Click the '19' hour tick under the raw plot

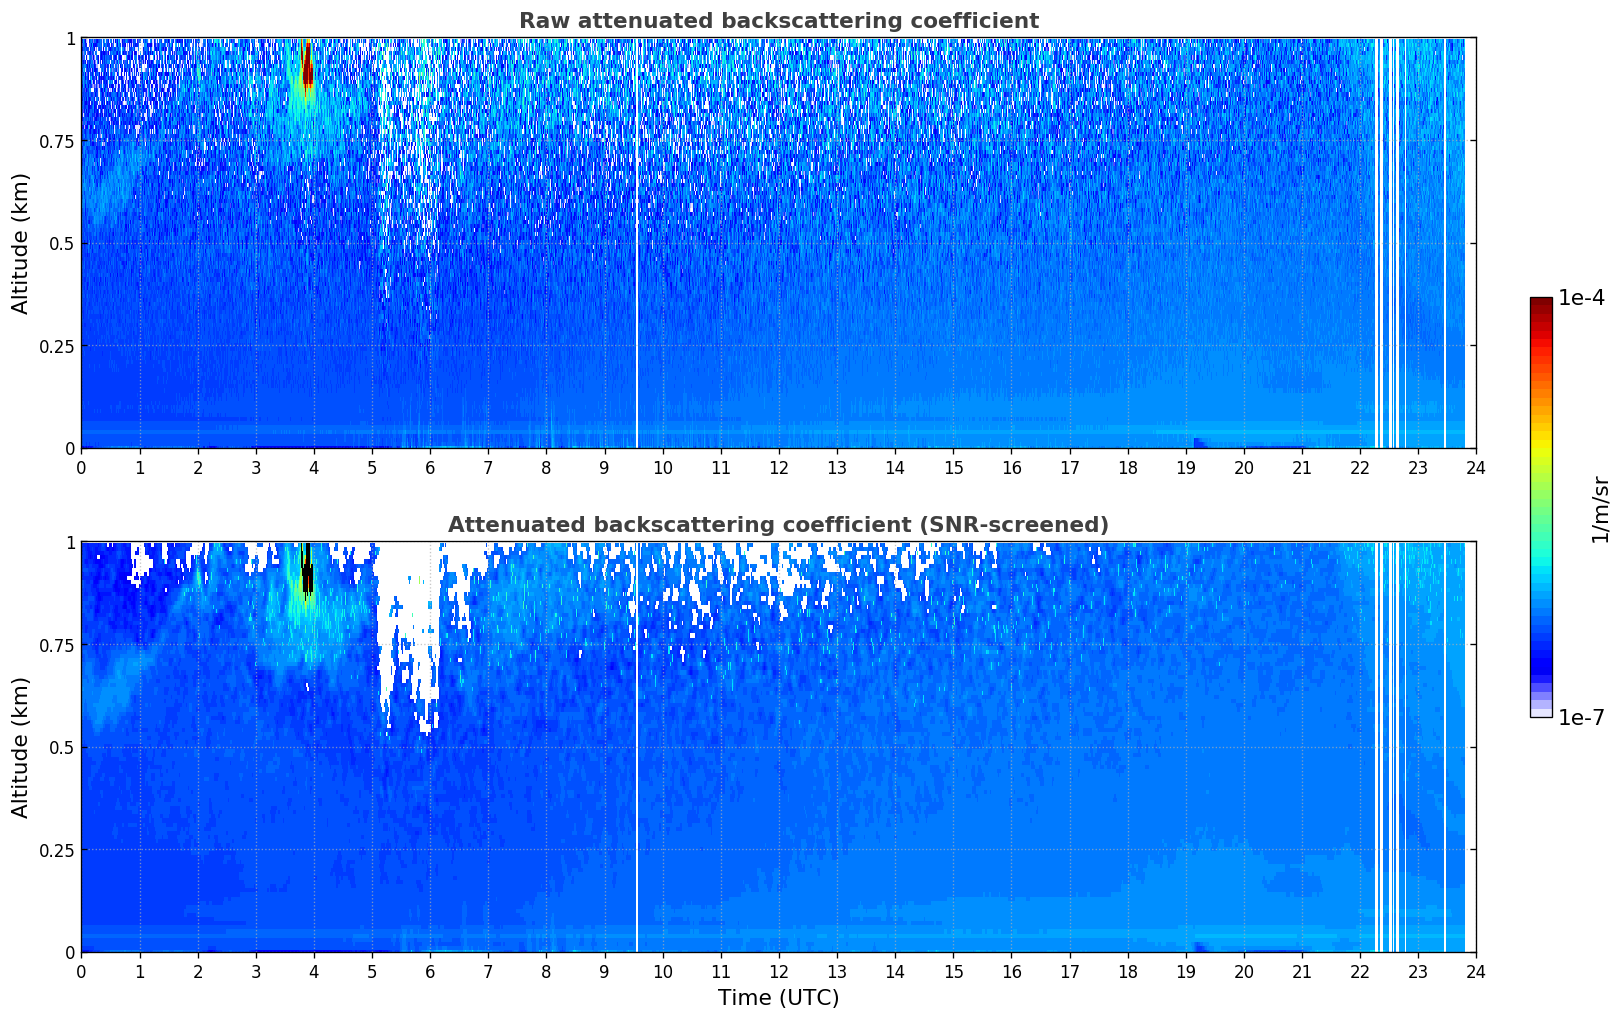pyautogui.click(x=1185, y=467)
